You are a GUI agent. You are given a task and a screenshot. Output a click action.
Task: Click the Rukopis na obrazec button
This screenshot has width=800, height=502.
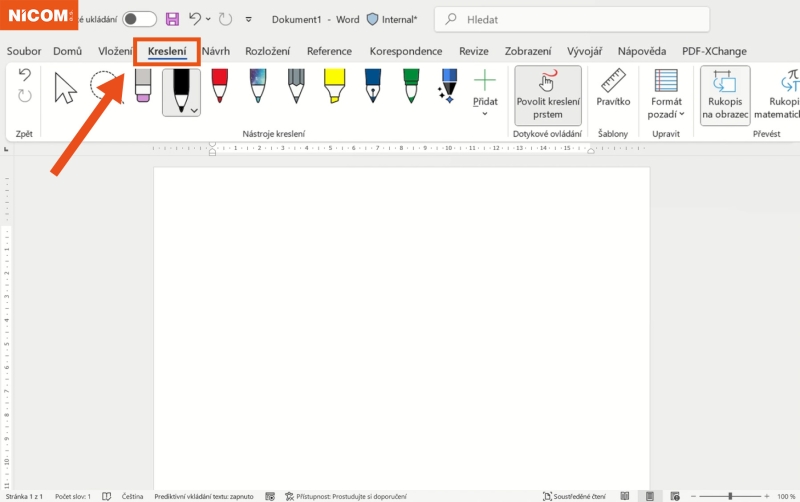pyautogui.click(x=725, y=96)
